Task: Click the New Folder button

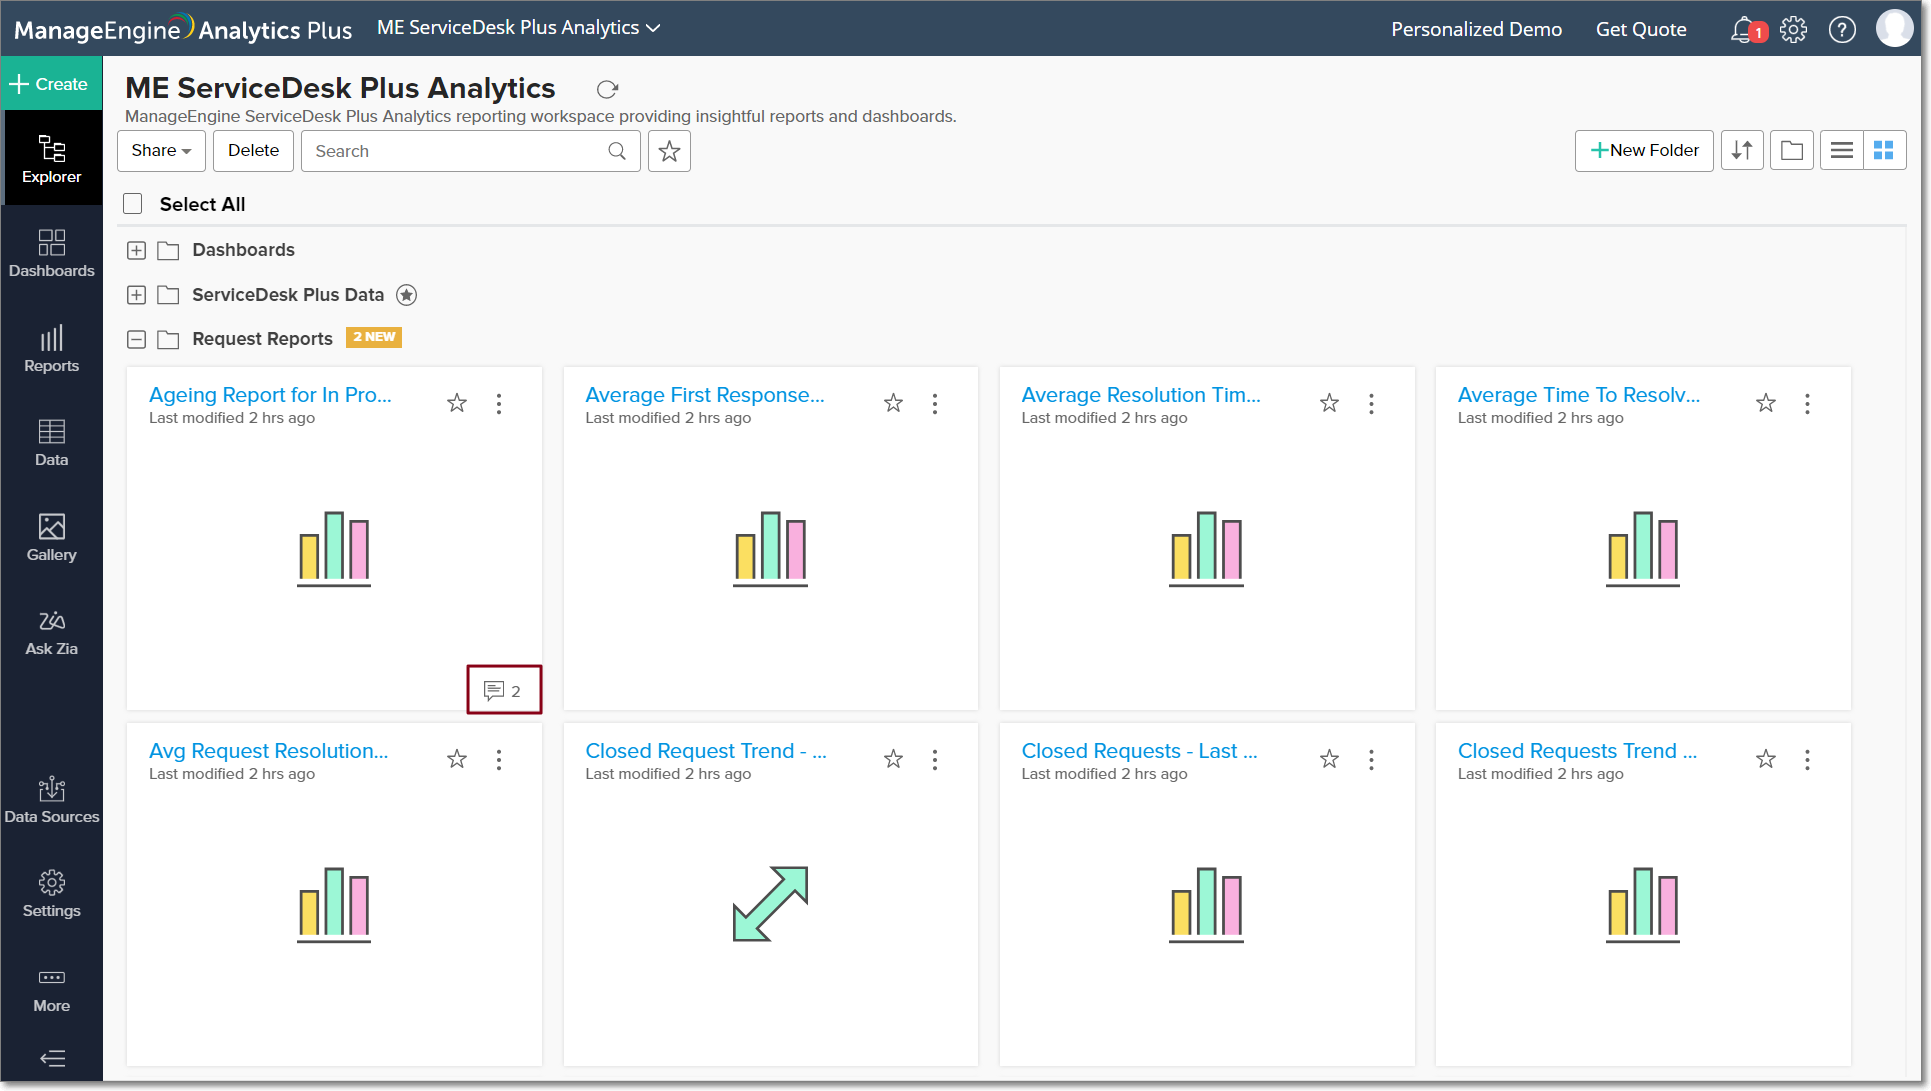Action: coord(1644,150)
